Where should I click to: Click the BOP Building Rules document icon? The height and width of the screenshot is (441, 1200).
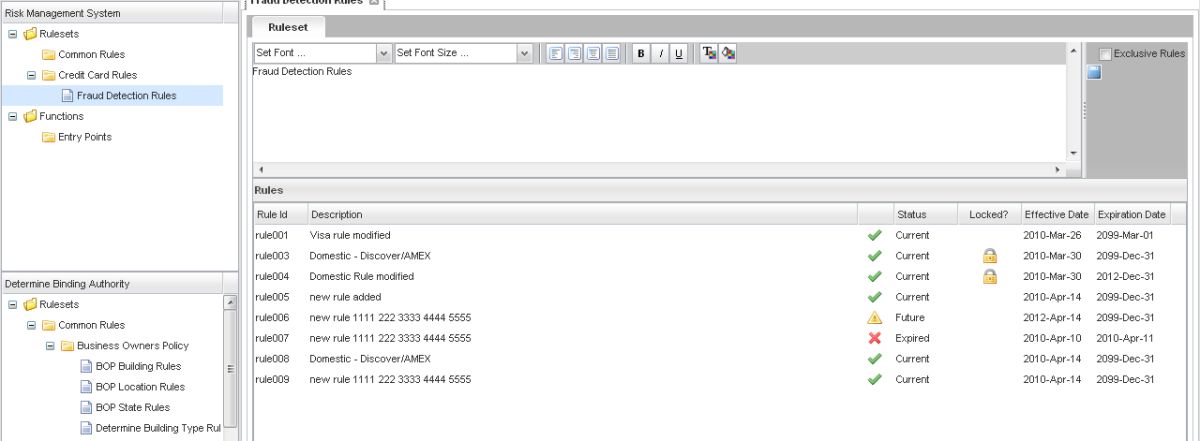pyautogui.click(x=86, y=366)
